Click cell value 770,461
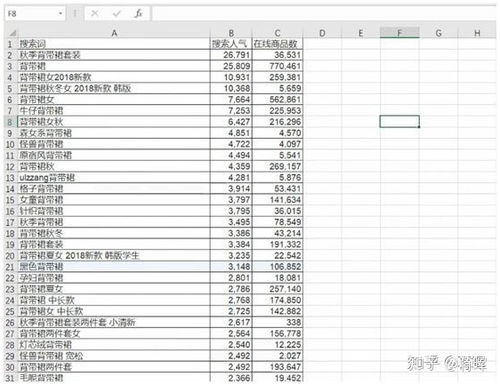Screen dimensions: 500x385 277,66
